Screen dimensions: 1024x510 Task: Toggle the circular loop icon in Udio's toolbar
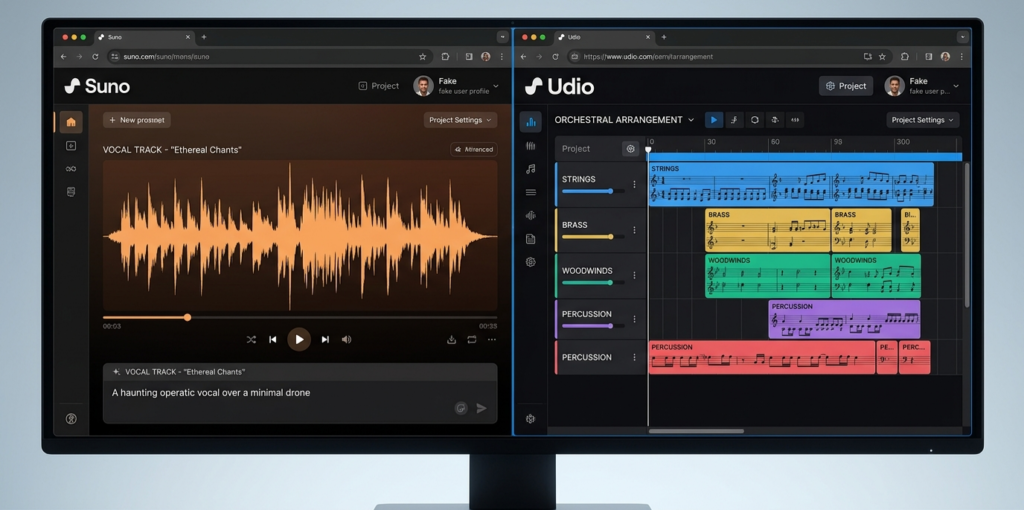755,120
